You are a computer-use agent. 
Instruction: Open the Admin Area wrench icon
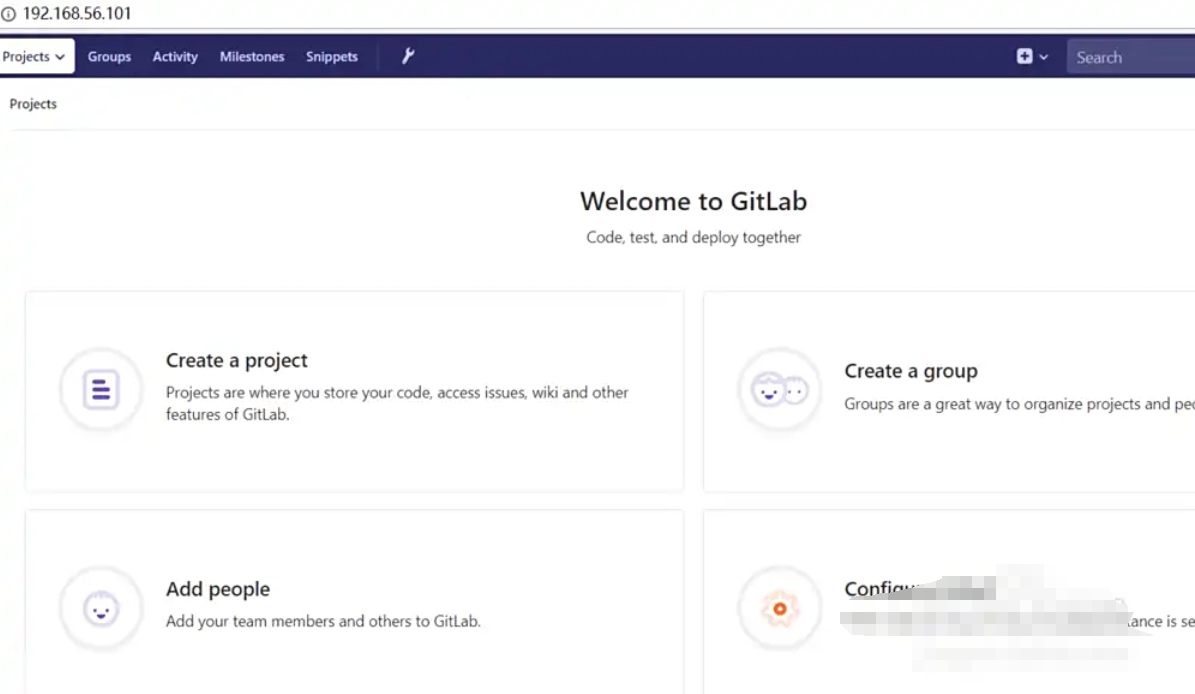tap(408, 56)
